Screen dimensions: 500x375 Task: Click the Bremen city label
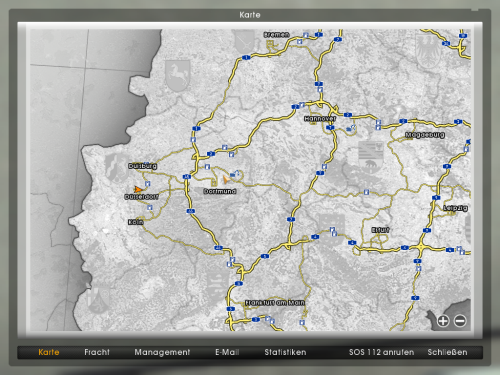(276, 35)
